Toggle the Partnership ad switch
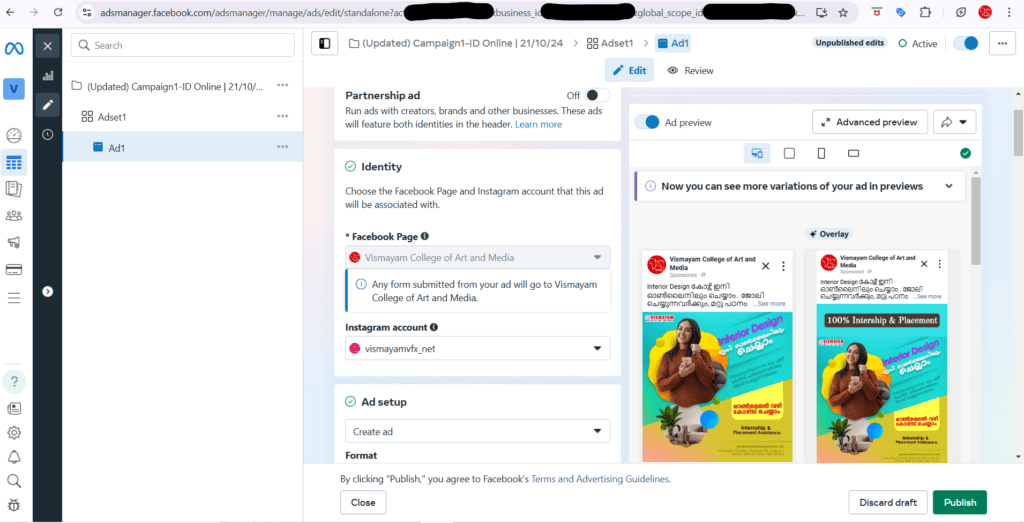1024x523 pixels. pyautogui.click(x=597, y=95)
